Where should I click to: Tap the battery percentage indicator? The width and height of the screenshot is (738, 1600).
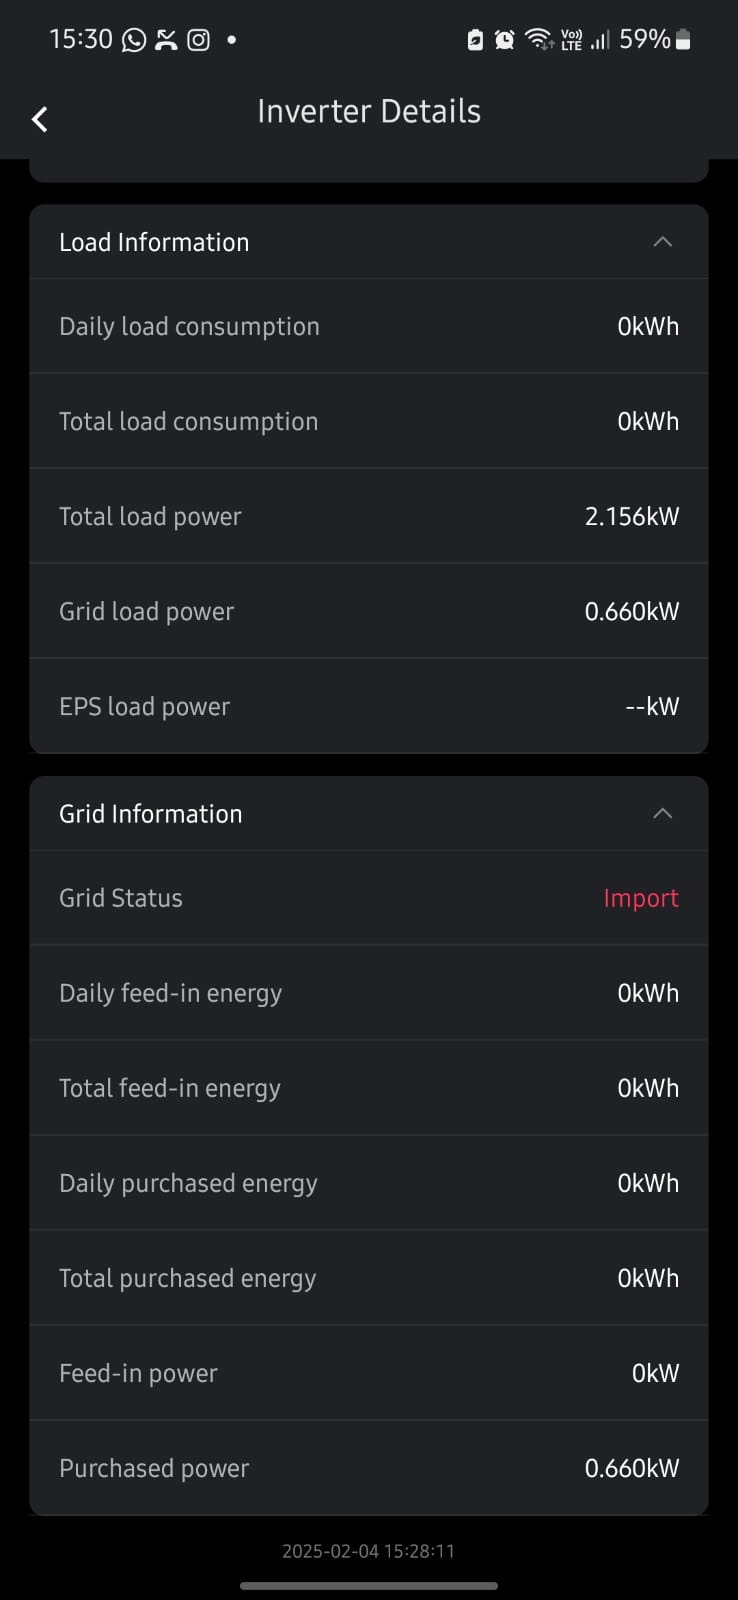pos(644,39)
